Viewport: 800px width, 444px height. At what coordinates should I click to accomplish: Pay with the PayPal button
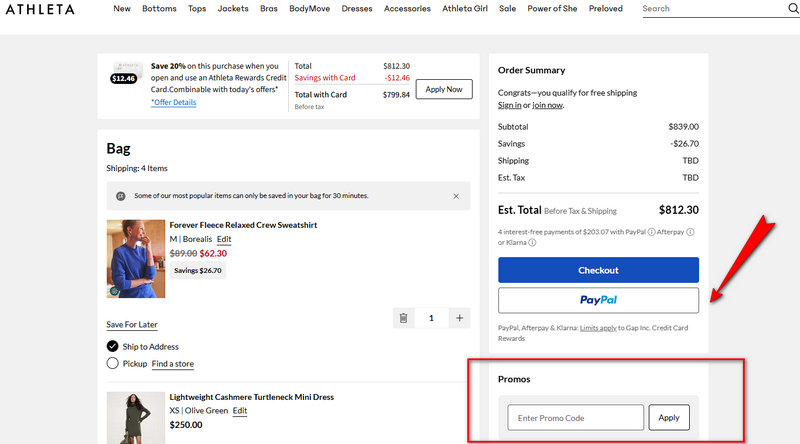[x=598, y=300]
